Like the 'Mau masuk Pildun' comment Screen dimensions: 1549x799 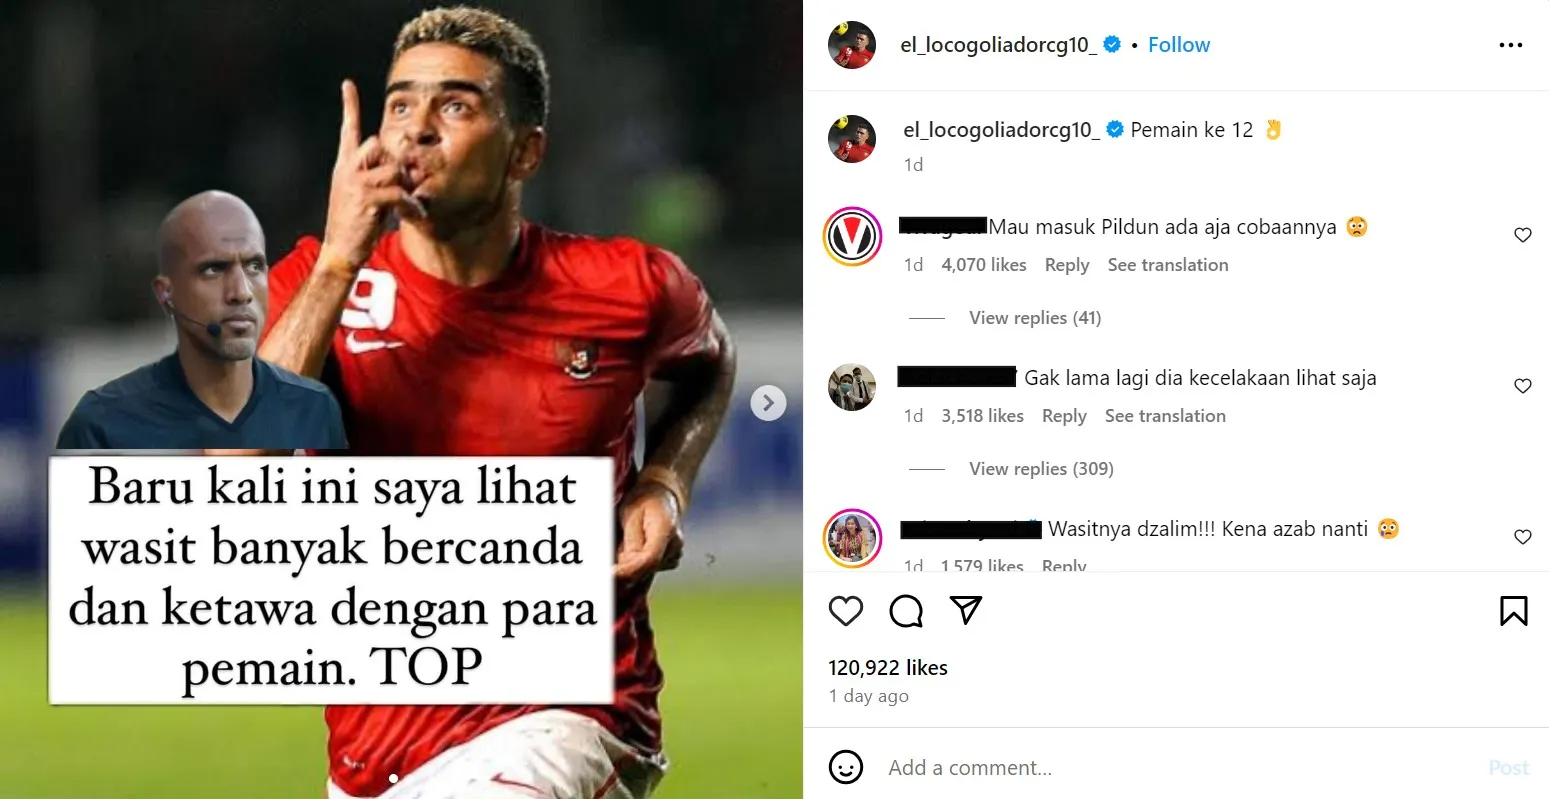[x=1523, y=235]
